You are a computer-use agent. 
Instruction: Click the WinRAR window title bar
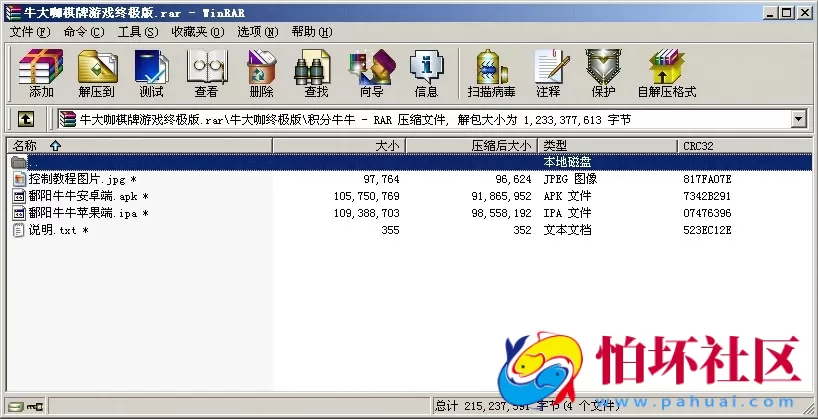pyautogui.click(x=409, y=13)
